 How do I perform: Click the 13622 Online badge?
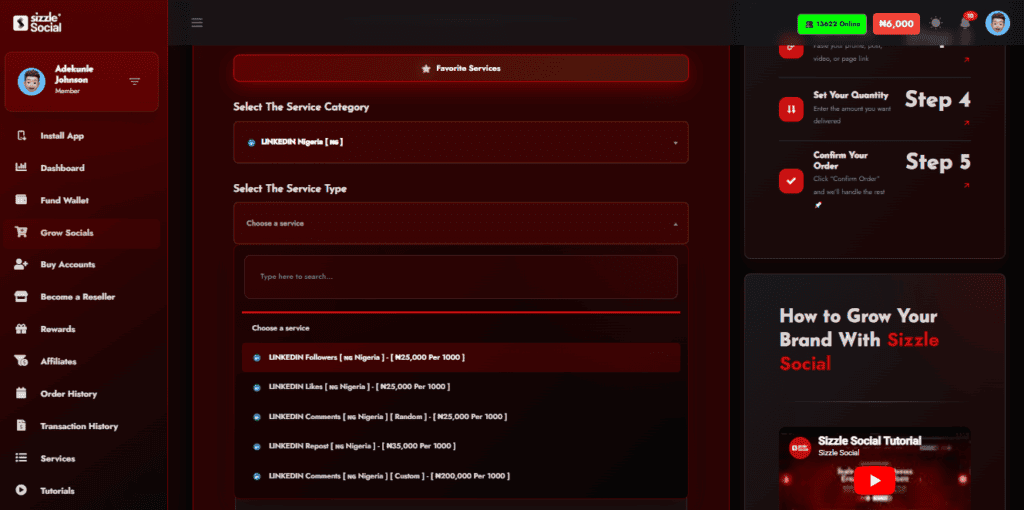pyautogui.click(x=831, y=24)
